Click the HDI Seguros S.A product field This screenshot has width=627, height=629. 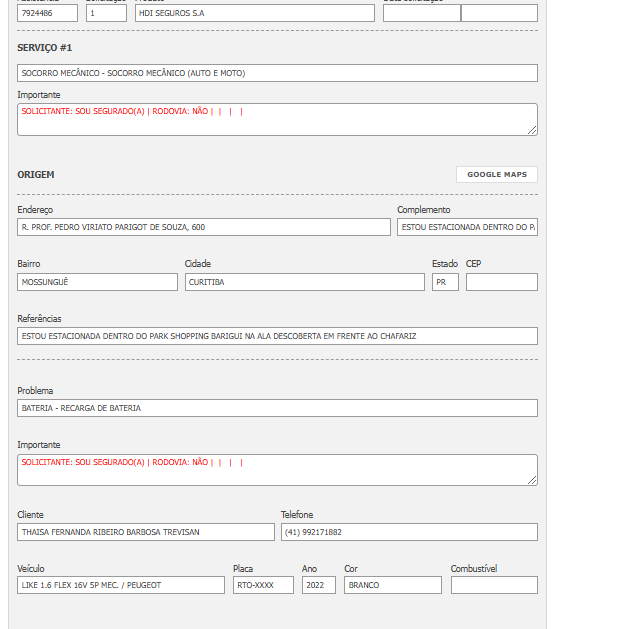254,13
